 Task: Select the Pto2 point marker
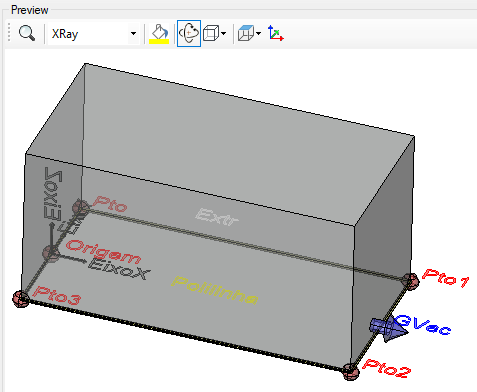tap(350, 371)
